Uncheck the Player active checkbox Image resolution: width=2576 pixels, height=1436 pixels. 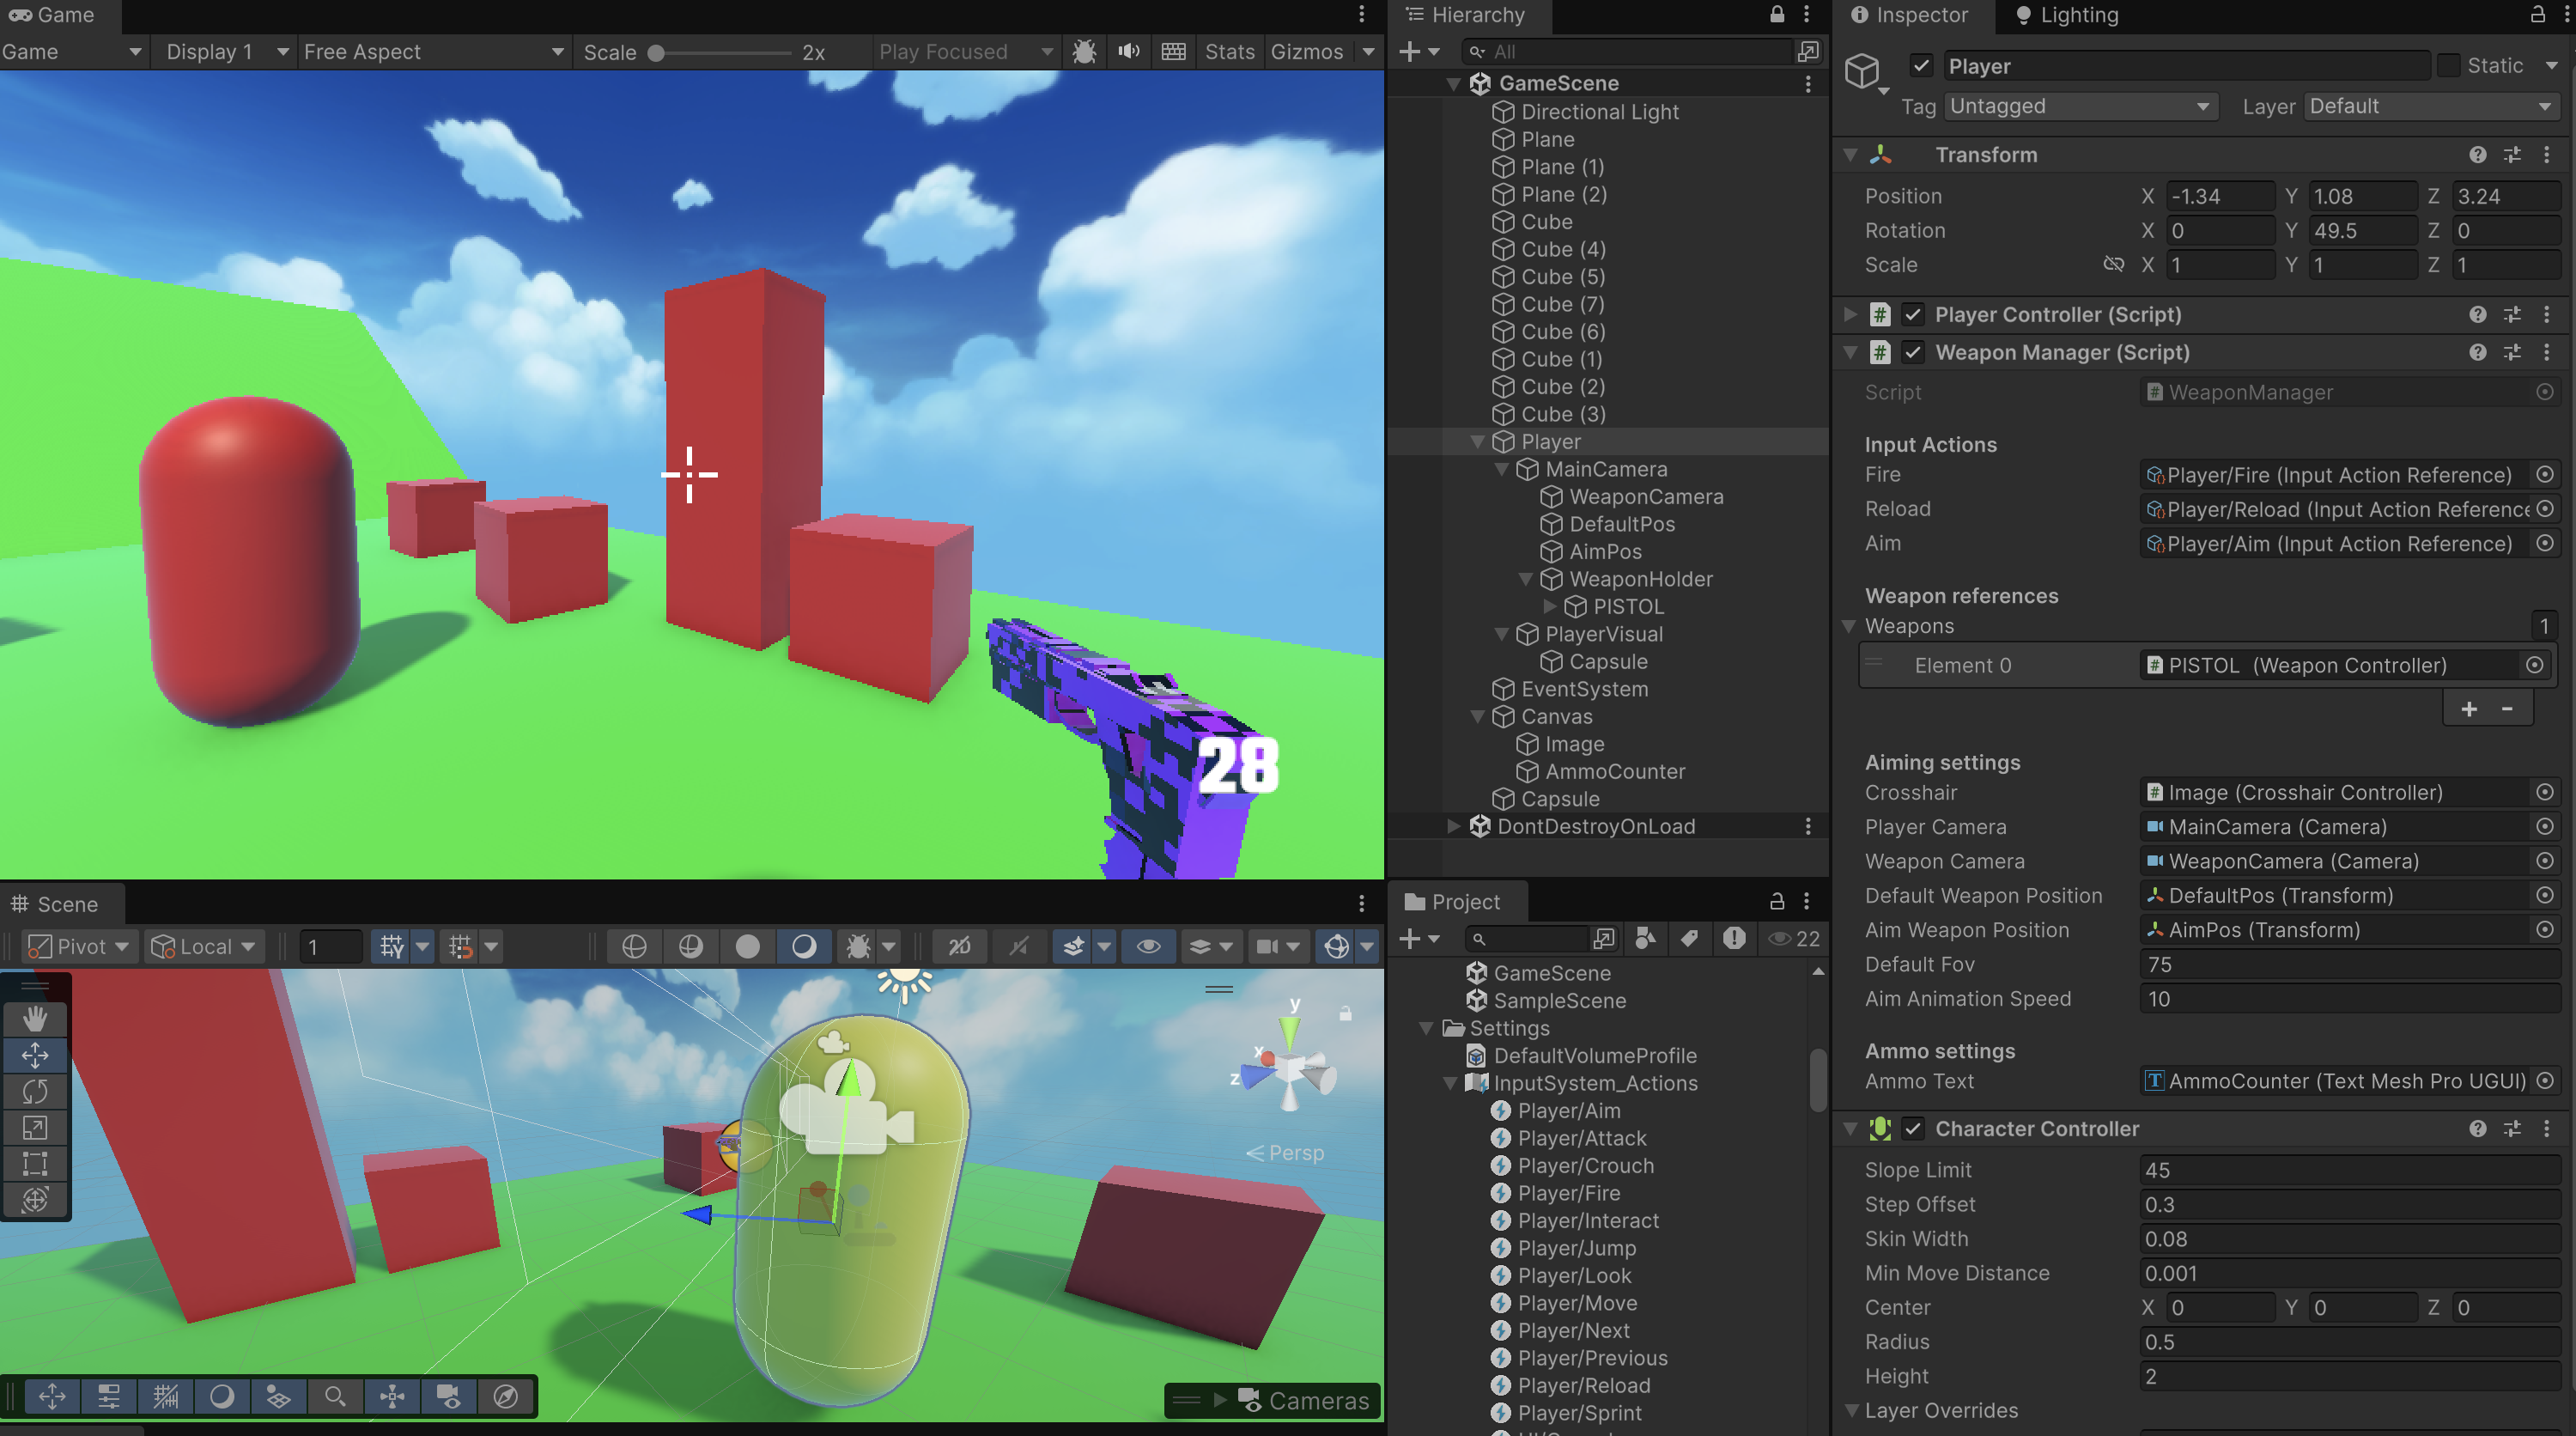point(1921,66)
